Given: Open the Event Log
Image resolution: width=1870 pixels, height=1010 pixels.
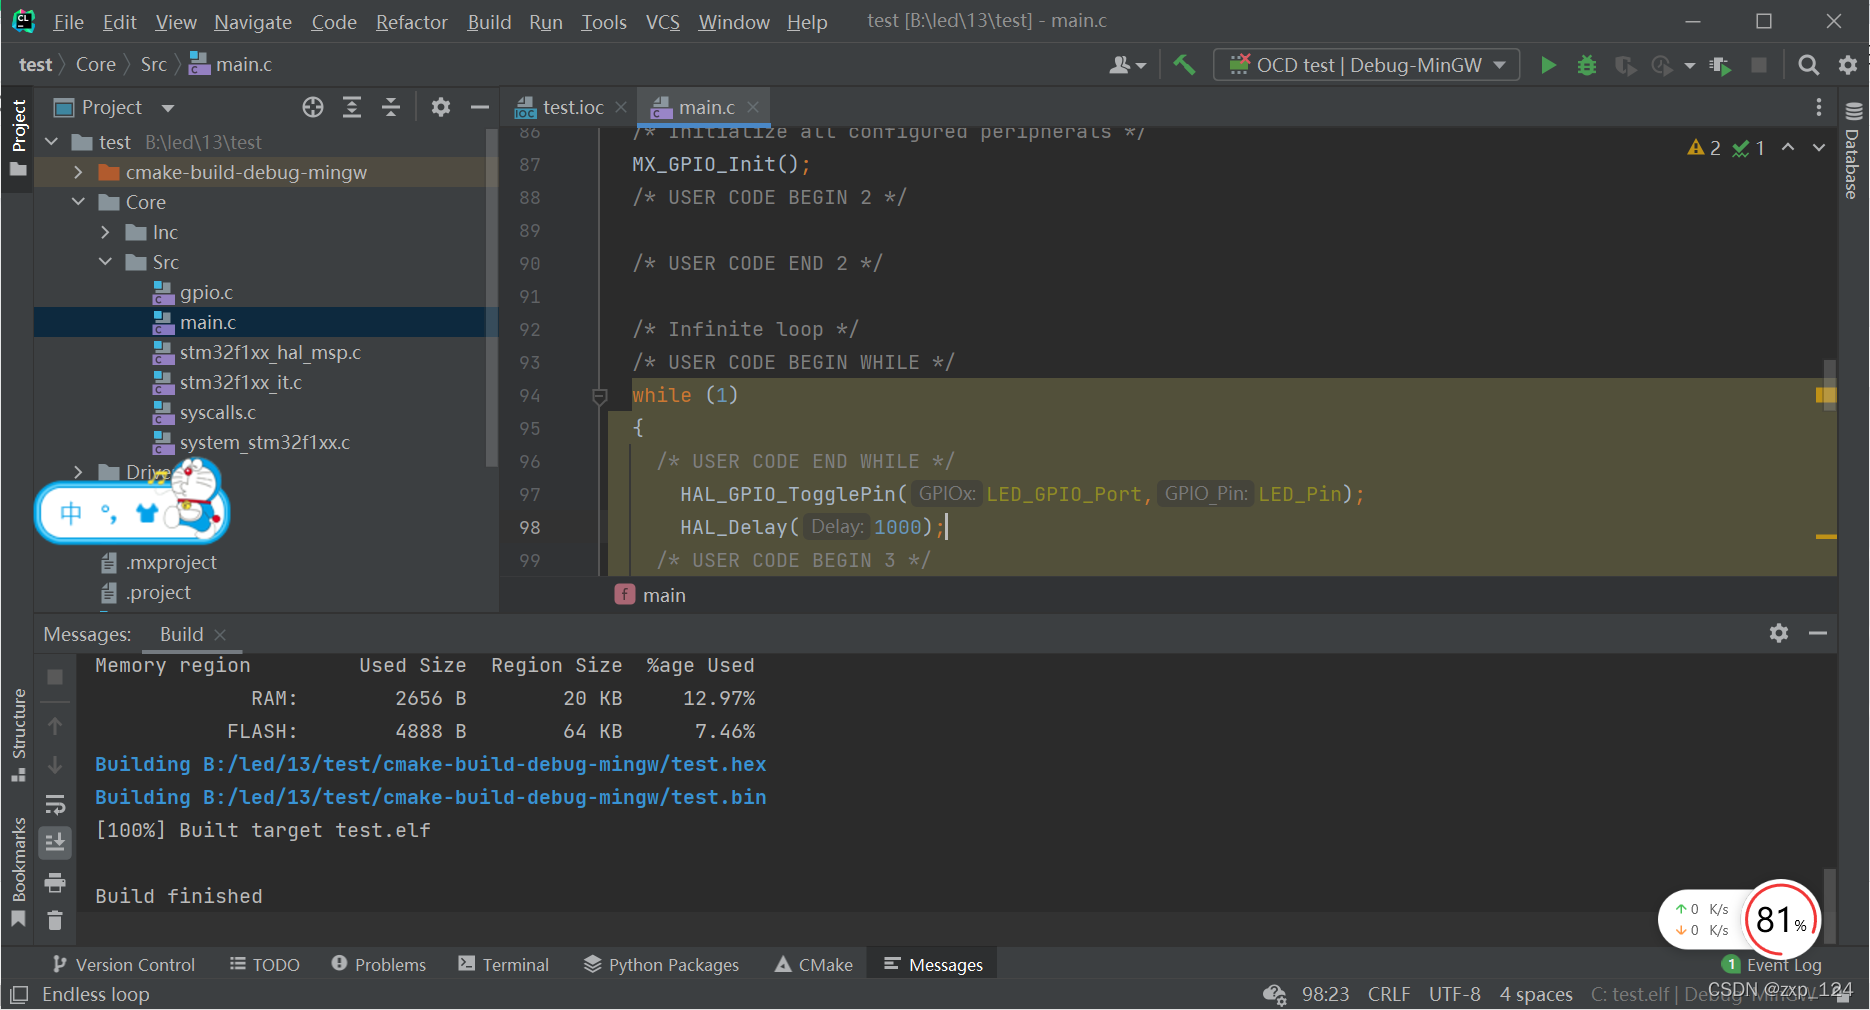Looking at the screenshot, I should (x=1772, y=964).
